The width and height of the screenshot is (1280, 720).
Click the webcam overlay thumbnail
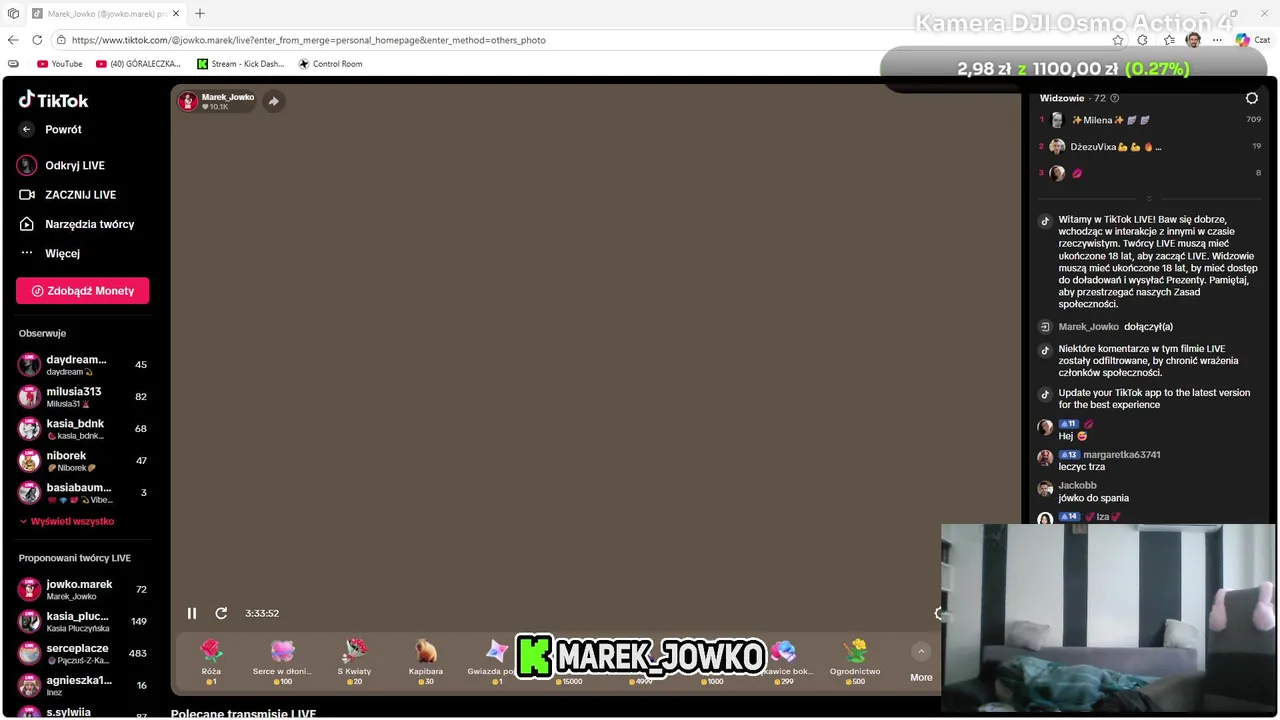[1109, 618]
